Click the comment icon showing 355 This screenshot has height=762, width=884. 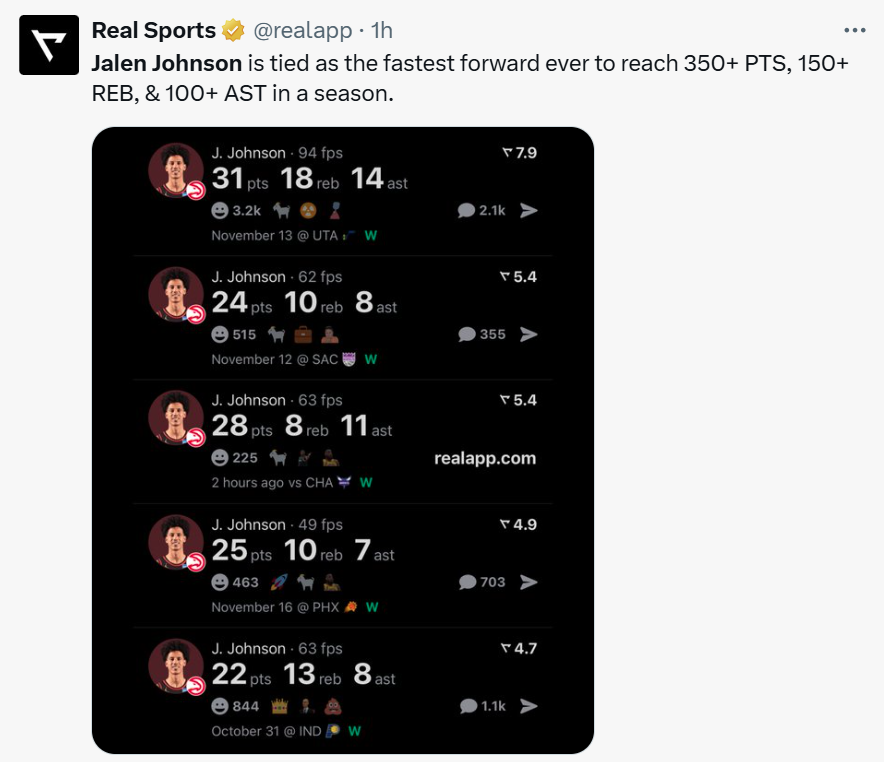(x=466, y=334)
